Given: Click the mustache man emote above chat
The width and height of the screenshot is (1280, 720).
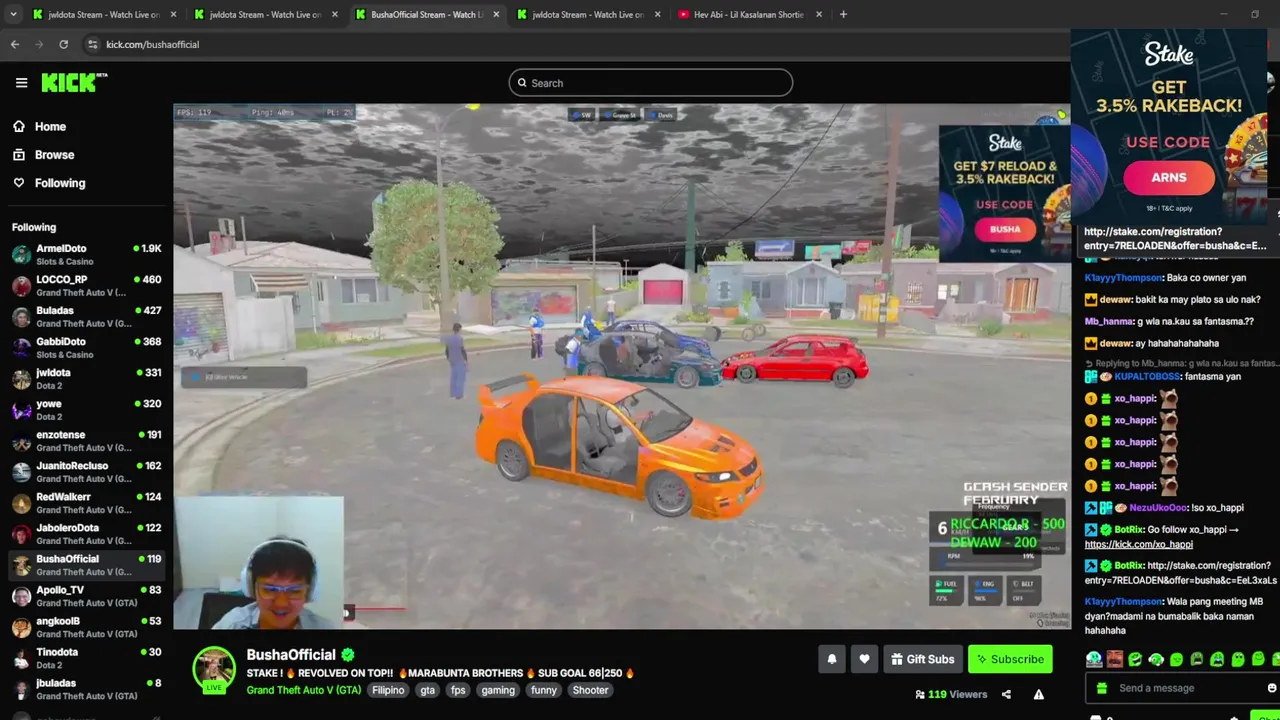Looking at the screenshot, I should [x=1115, y=659].
